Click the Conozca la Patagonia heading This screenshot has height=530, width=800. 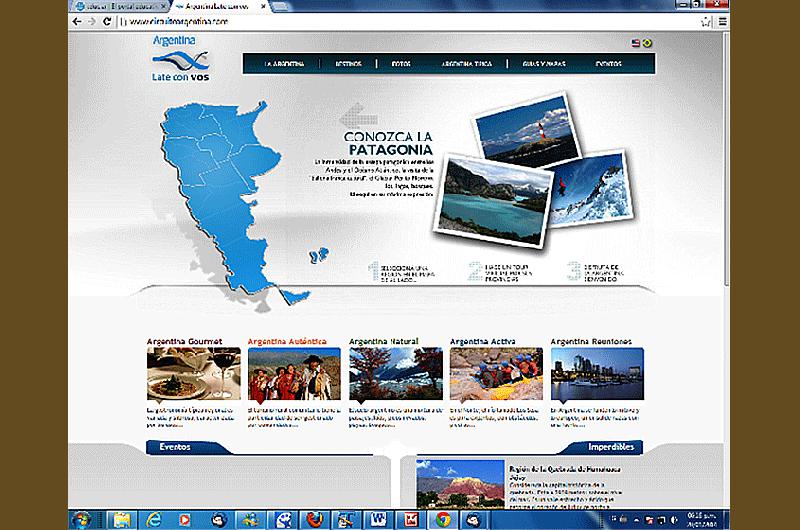[x=388, y=143]
